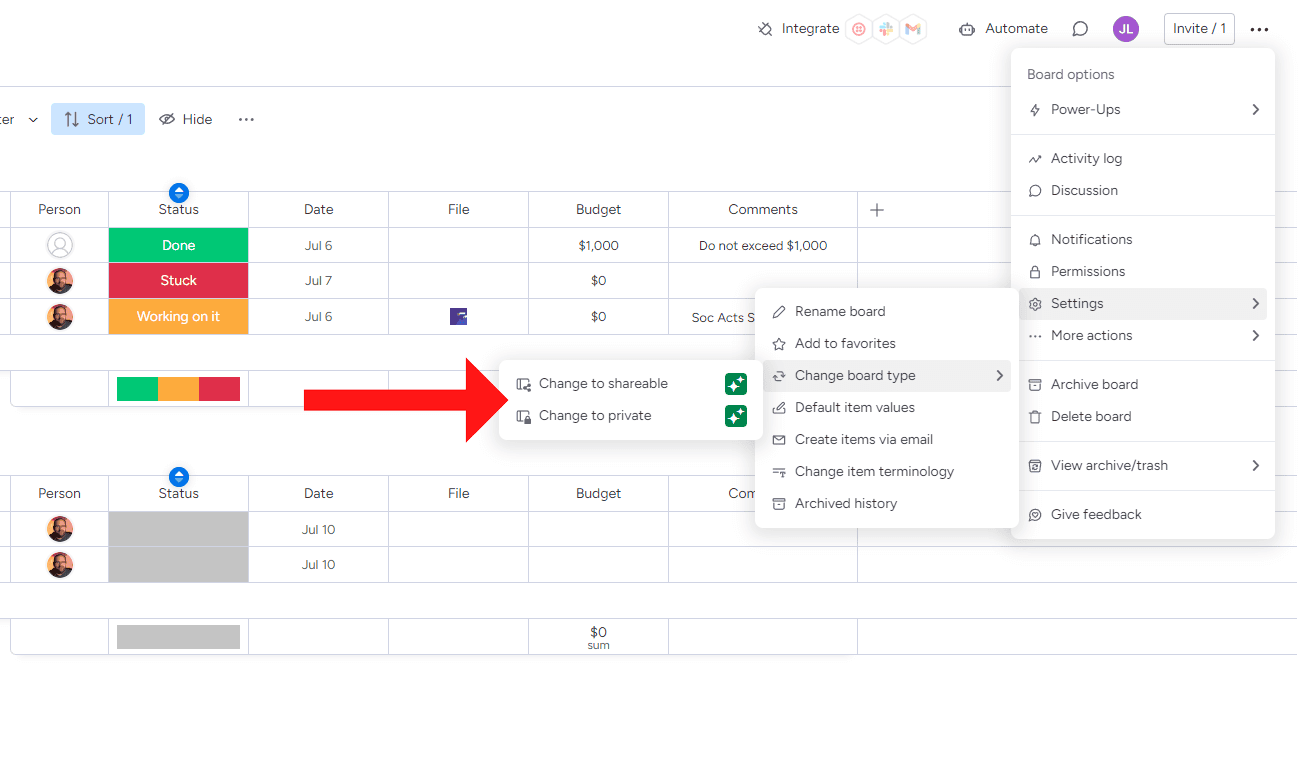Open Permissions in board options
This screenshot has height=784, width=1307.
pyautogui.click(x=1143, y=272)
